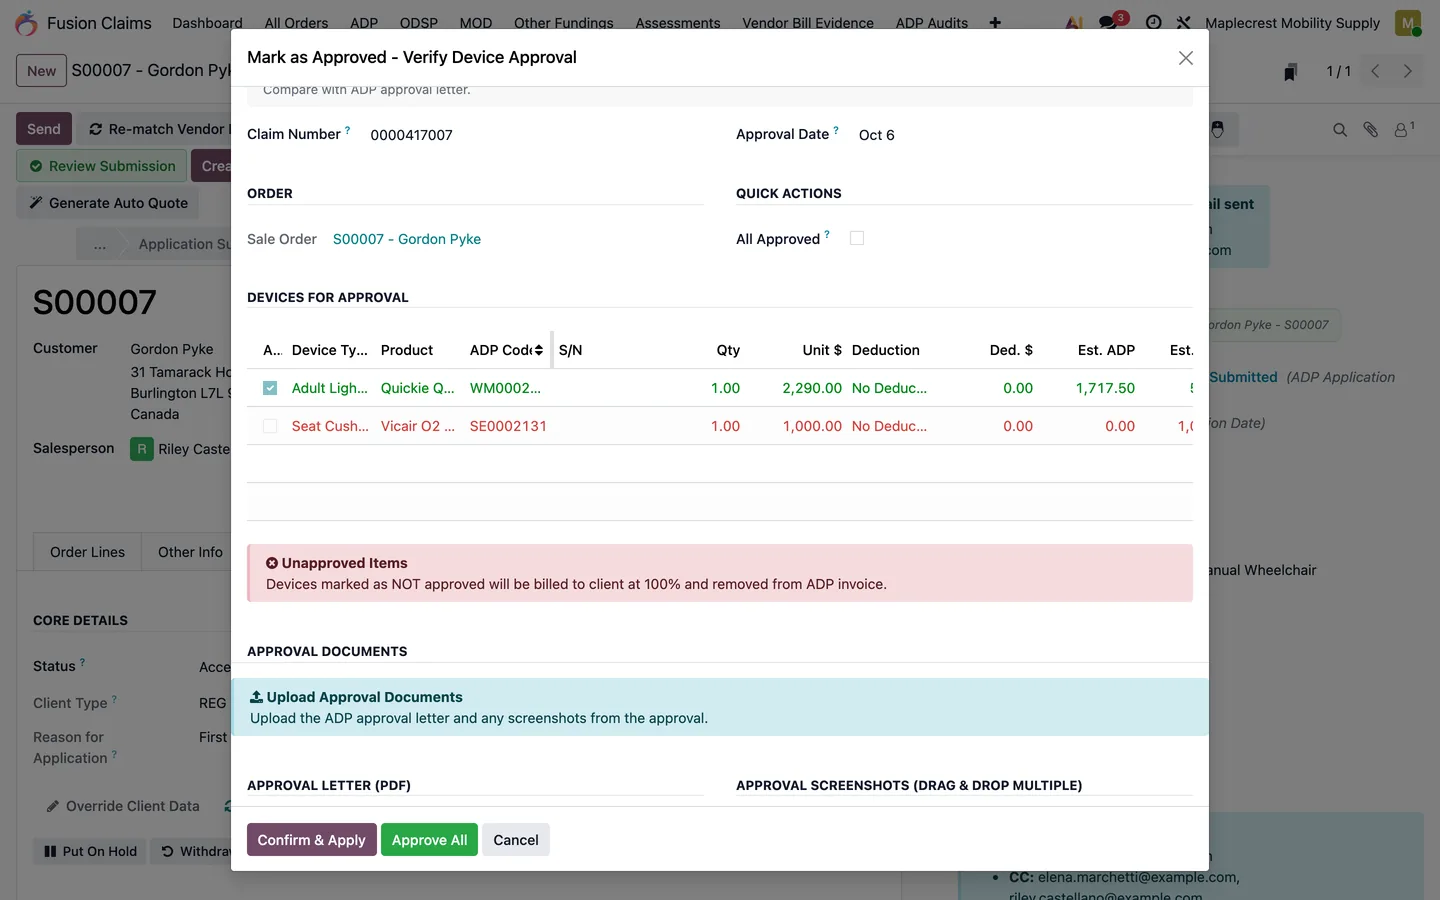Open the debug tools wrench icon
Screen dimensions: 1440x900
pos(1183,23)
